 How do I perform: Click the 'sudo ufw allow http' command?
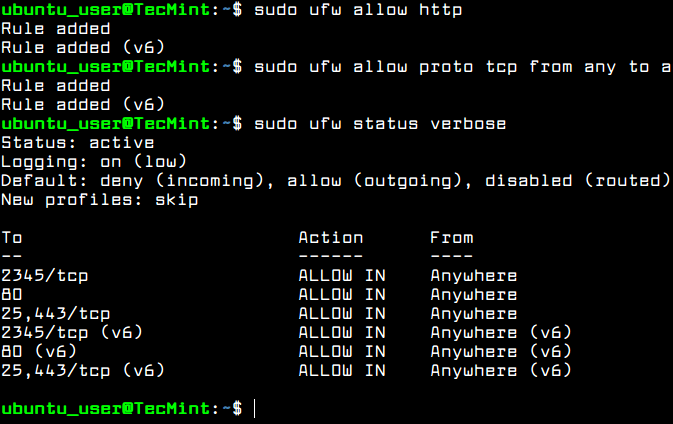point(358,10)
